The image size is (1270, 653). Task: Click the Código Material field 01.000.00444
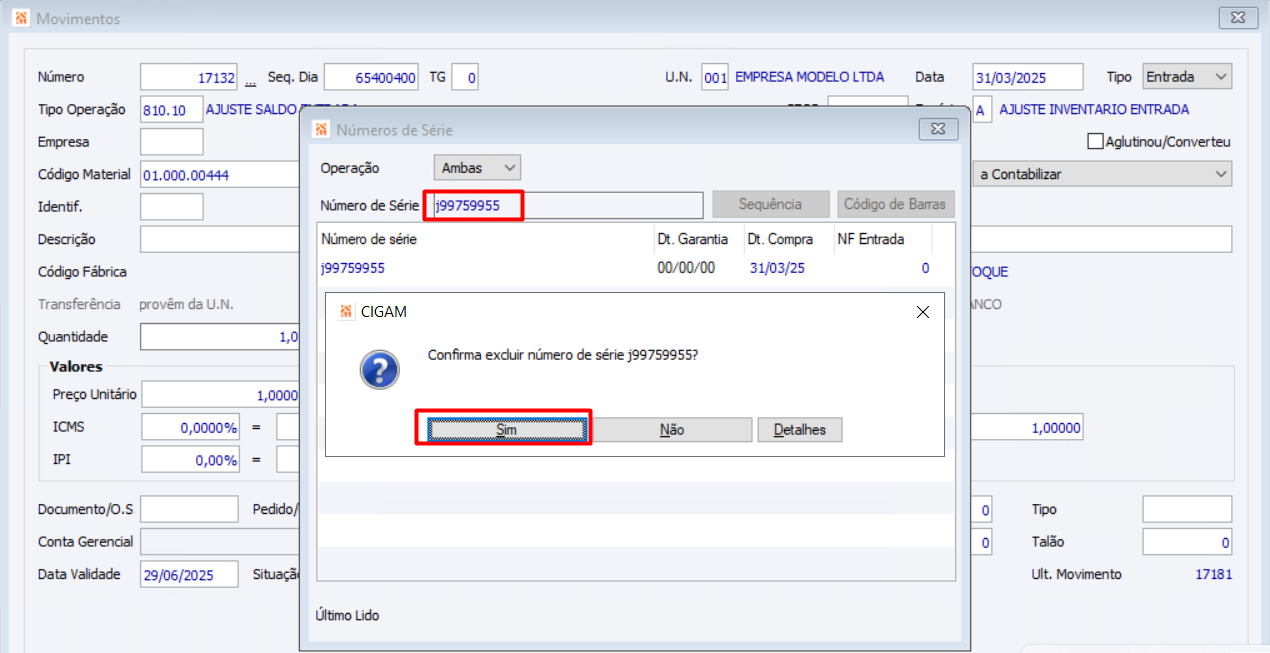point(220,174)
